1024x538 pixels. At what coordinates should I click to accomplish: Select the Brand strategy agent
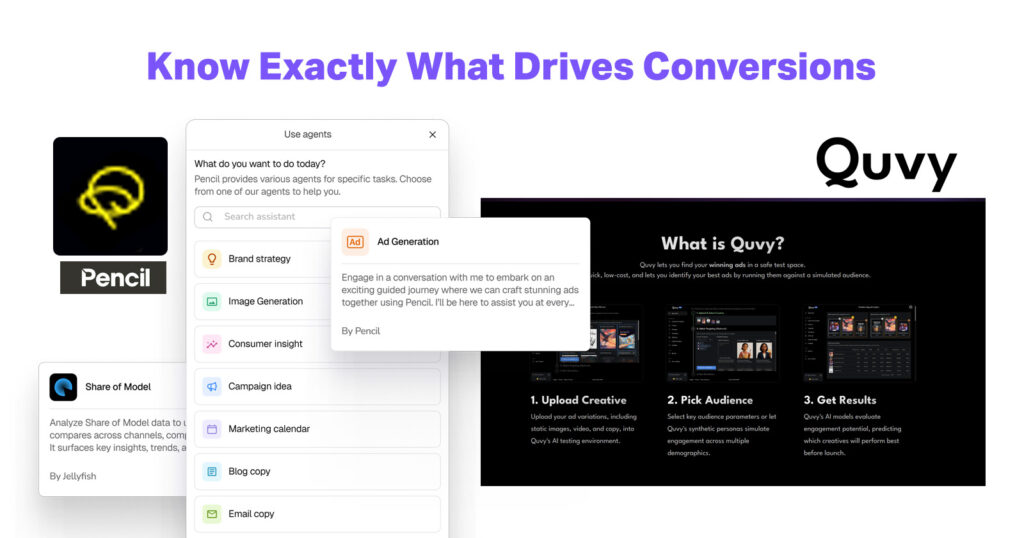tap(260, 259)
